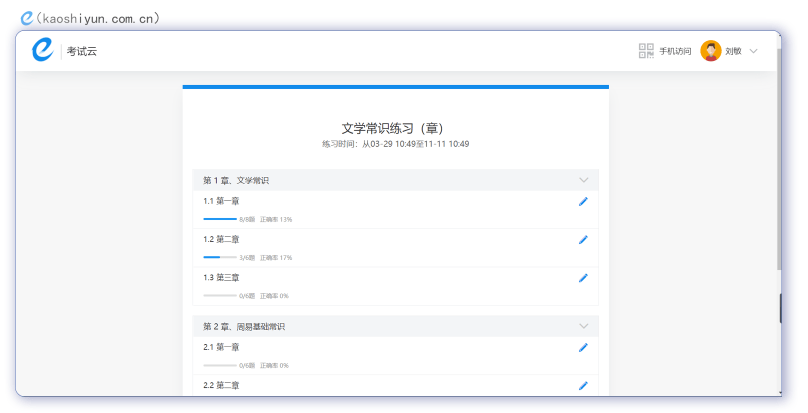
Task: Click the 考试云 header text
Action: click(x=82, y=51)
